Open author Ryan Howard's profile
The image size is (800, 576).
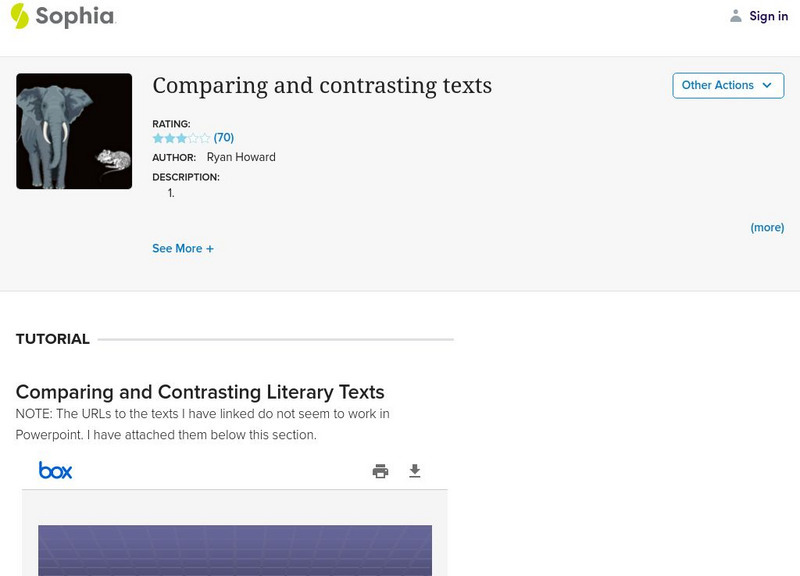point(241,157)
